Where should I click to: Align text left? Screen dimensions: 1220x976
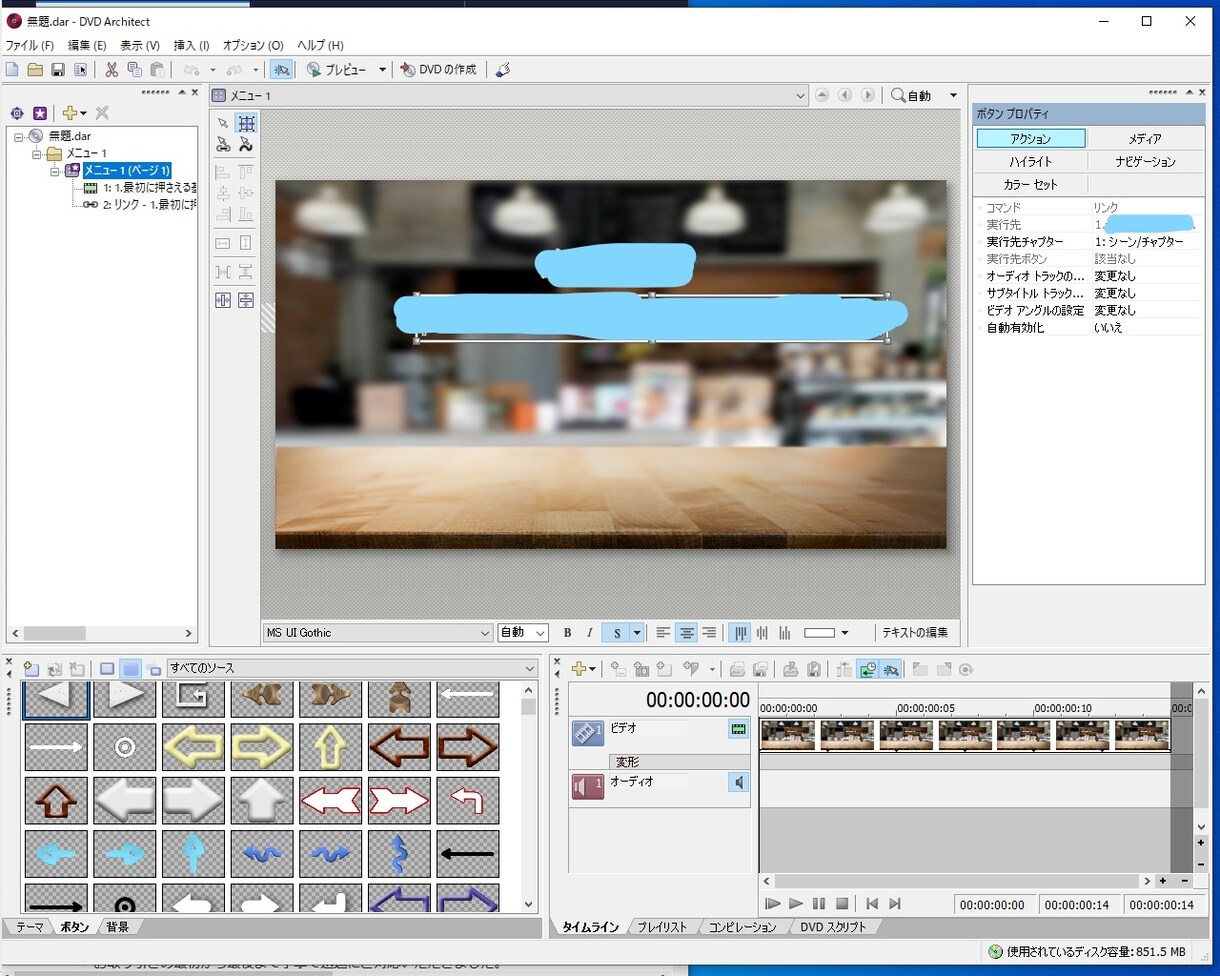click(663, 633)
